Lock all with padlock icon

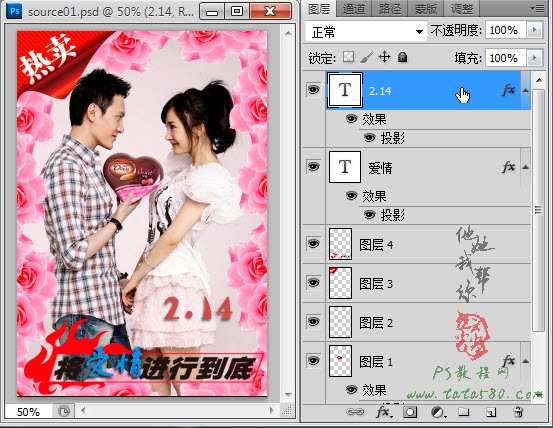point(402,57)
